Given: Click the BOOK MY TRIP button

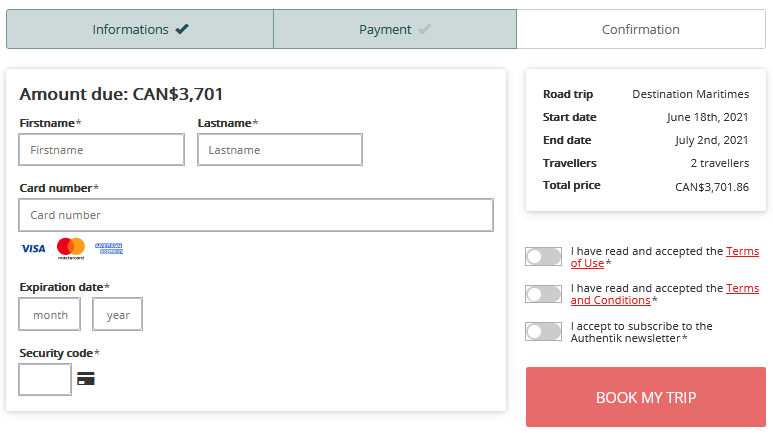Looking at the screenshot, I should [646, 397].
